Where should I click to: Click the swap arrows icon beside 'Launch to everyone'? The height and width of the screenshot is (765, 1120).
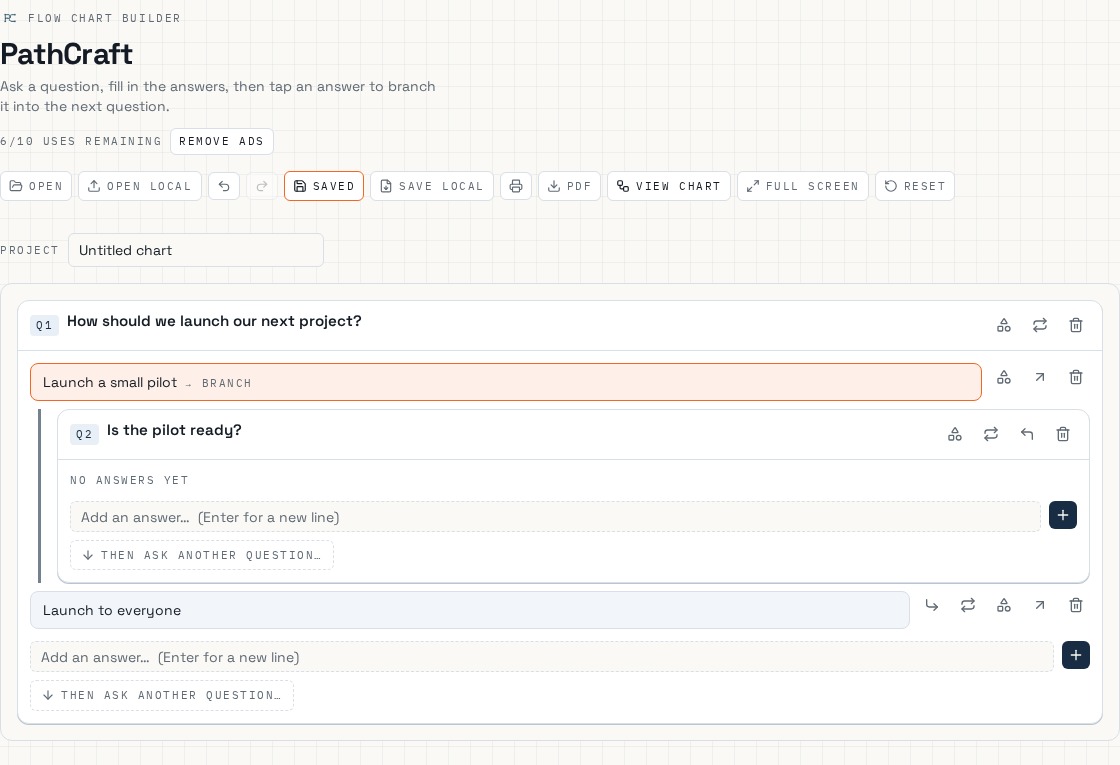click(x=968, y=606)
